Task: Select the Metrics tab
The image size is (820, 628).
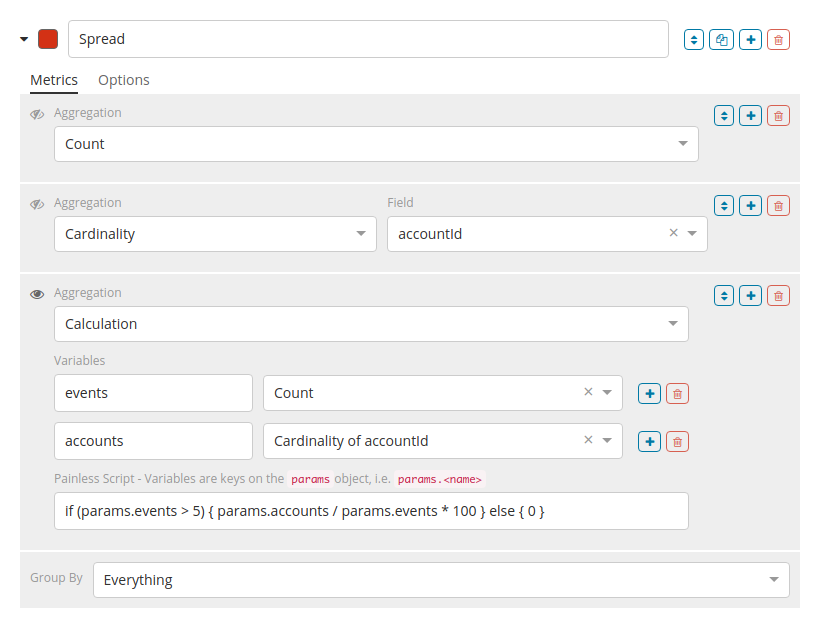Action: [x=53, y=80]
